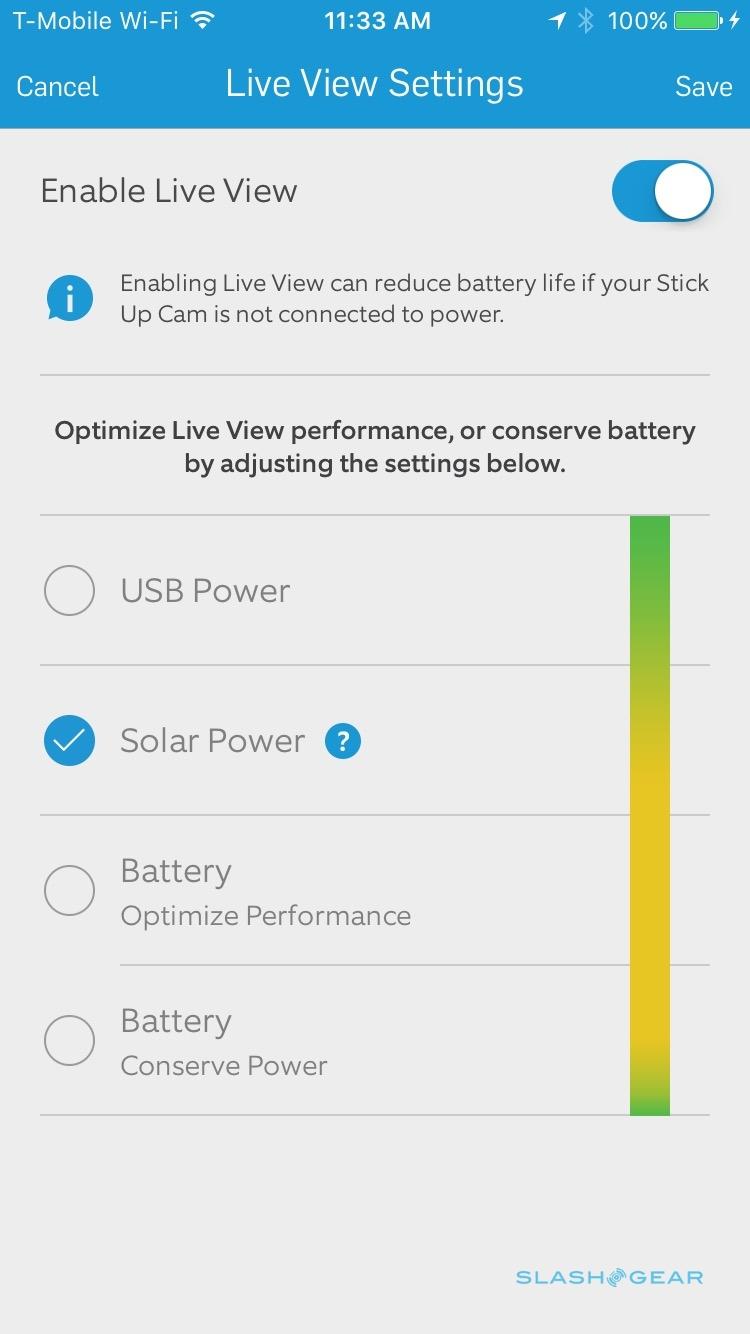
Task: Tap the Wi-Fi status icon
Action: (x=203, y=21)
